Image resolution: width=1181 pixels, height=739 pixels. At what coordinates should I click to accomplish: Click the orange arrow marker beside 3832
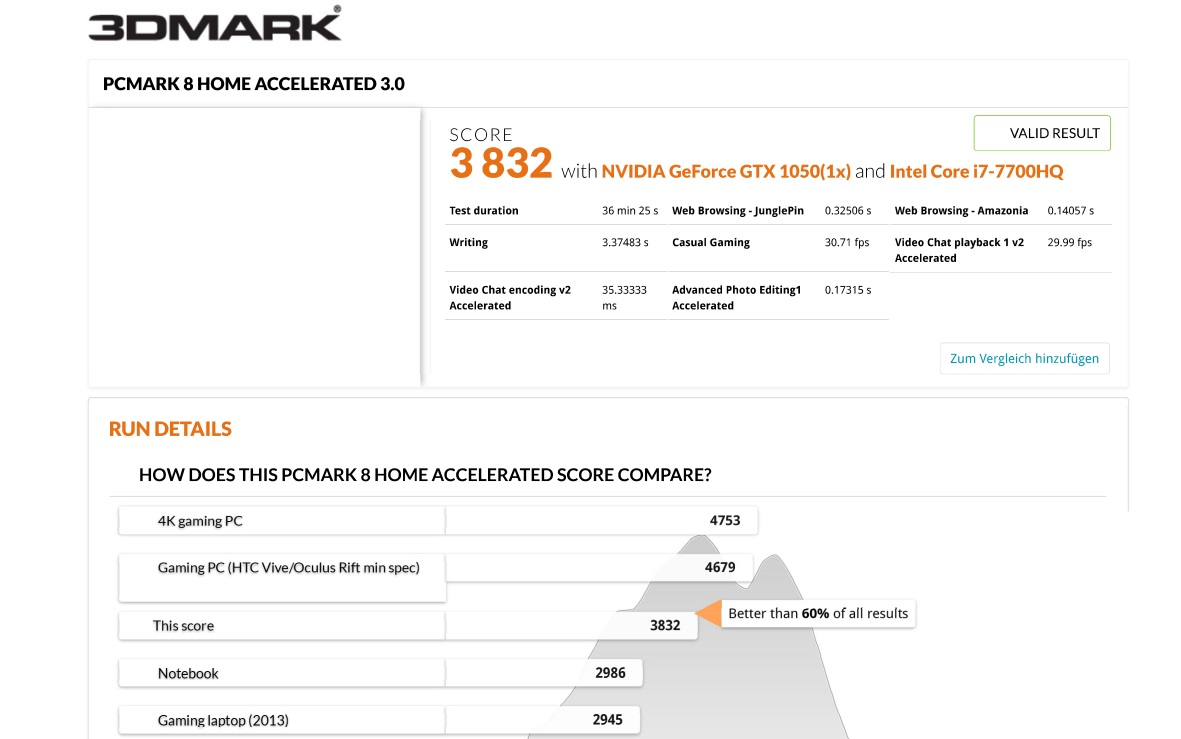pyautogui.click(x=709, y=614)
